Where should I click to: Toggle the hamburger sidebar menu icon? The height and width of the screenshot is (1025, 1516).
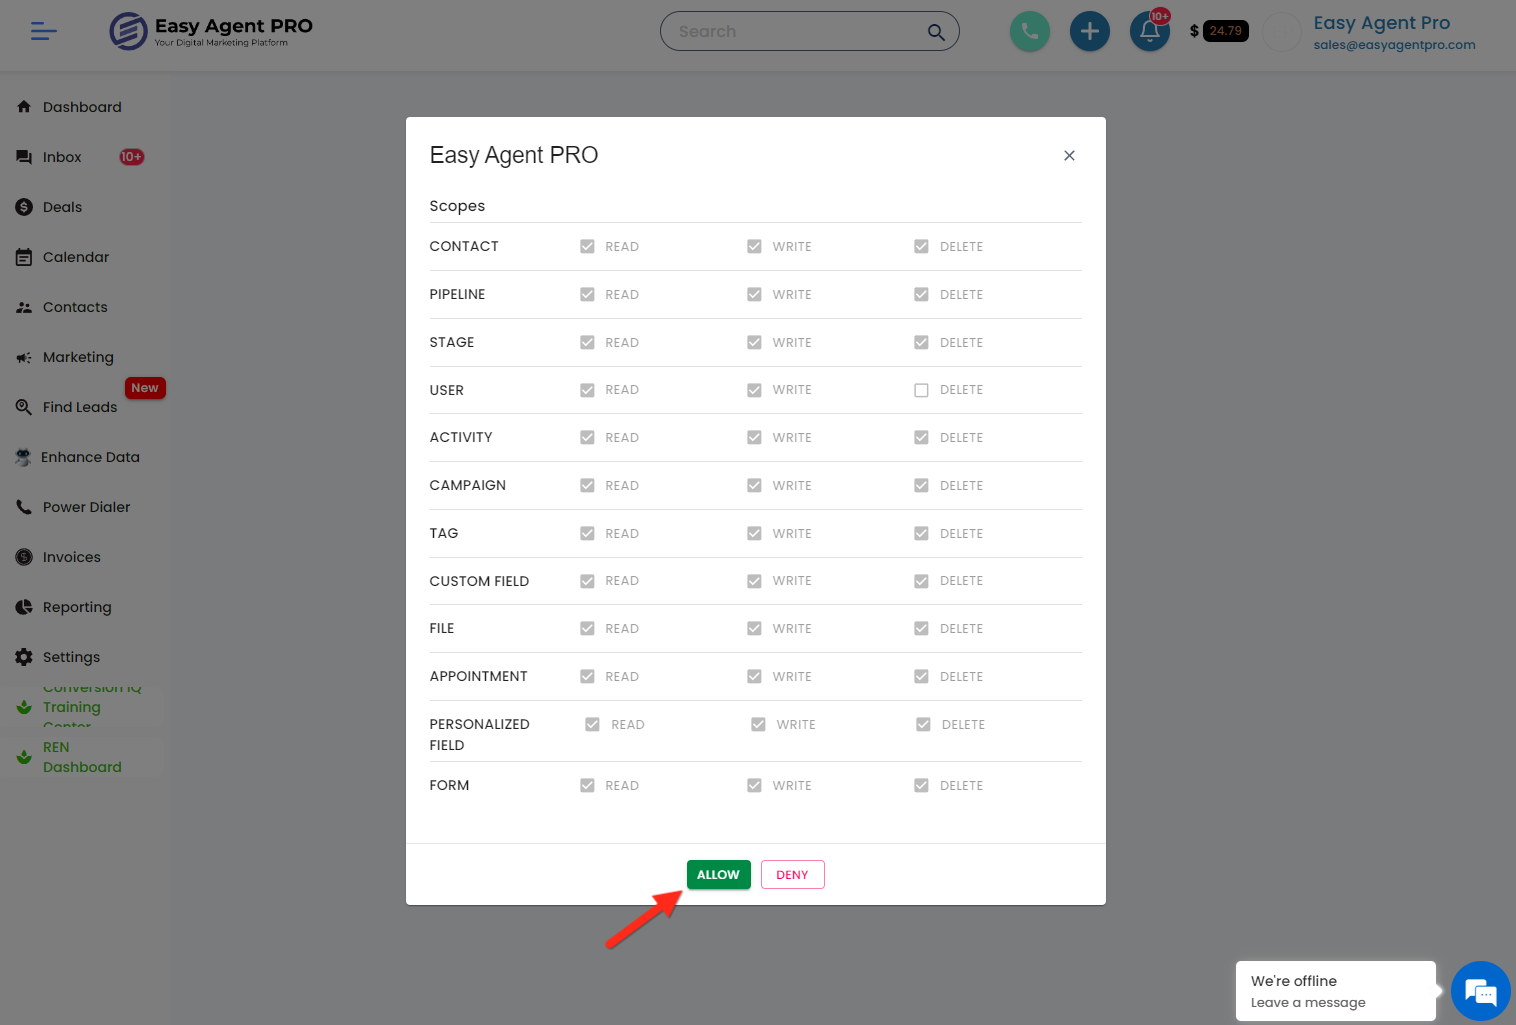pos(43,32)
